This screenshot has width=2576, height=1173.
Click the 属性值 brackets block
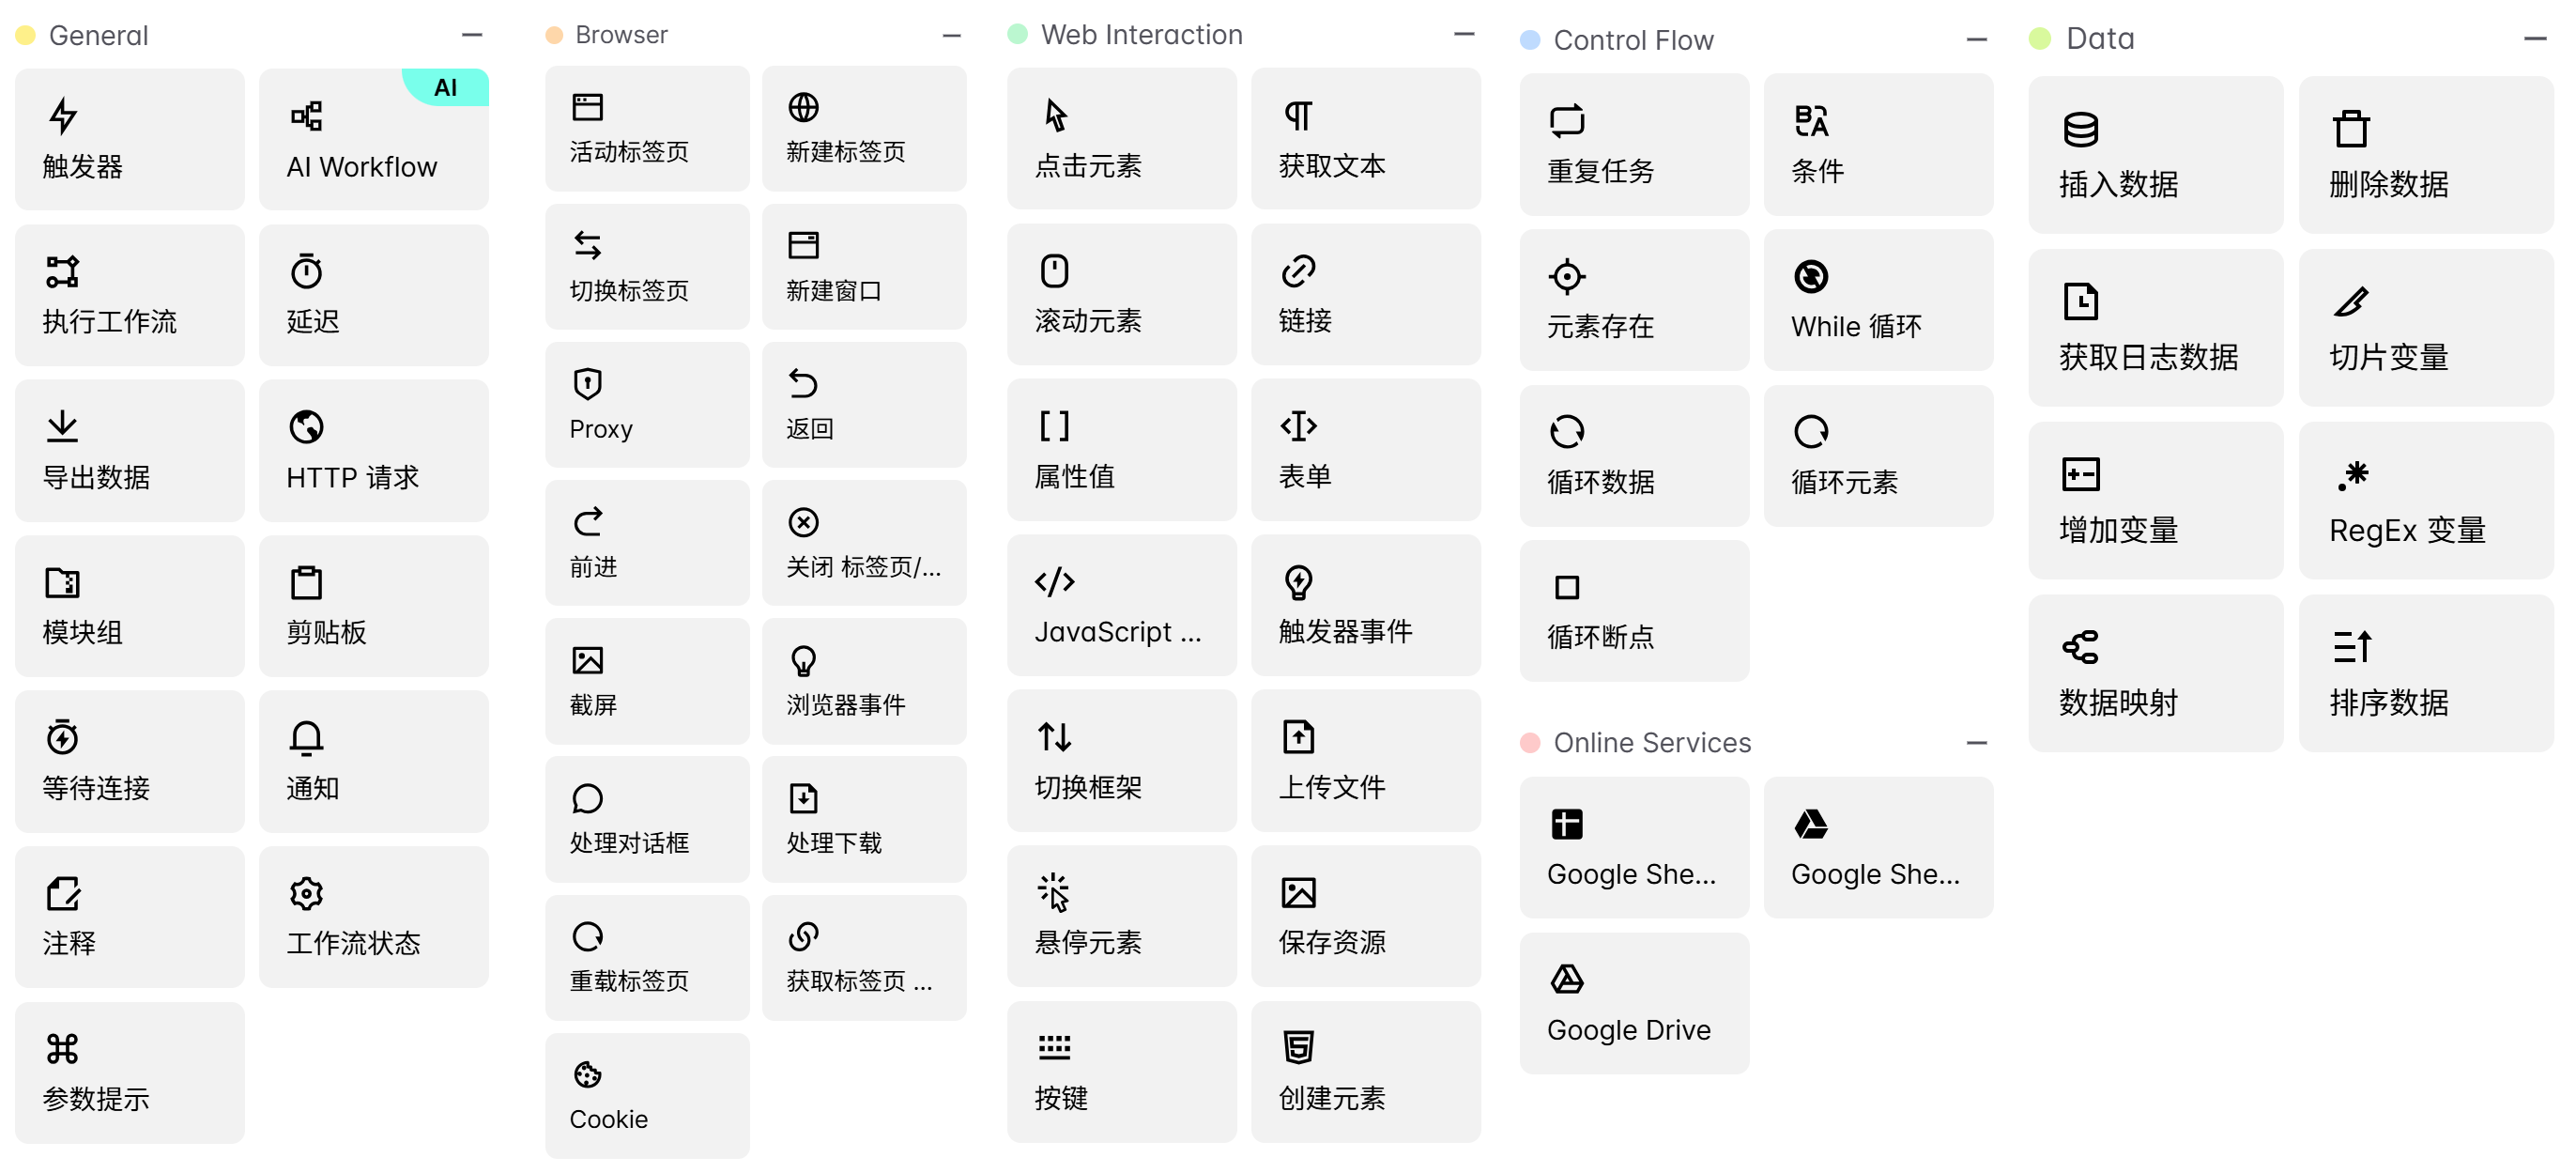[1121, 449]
